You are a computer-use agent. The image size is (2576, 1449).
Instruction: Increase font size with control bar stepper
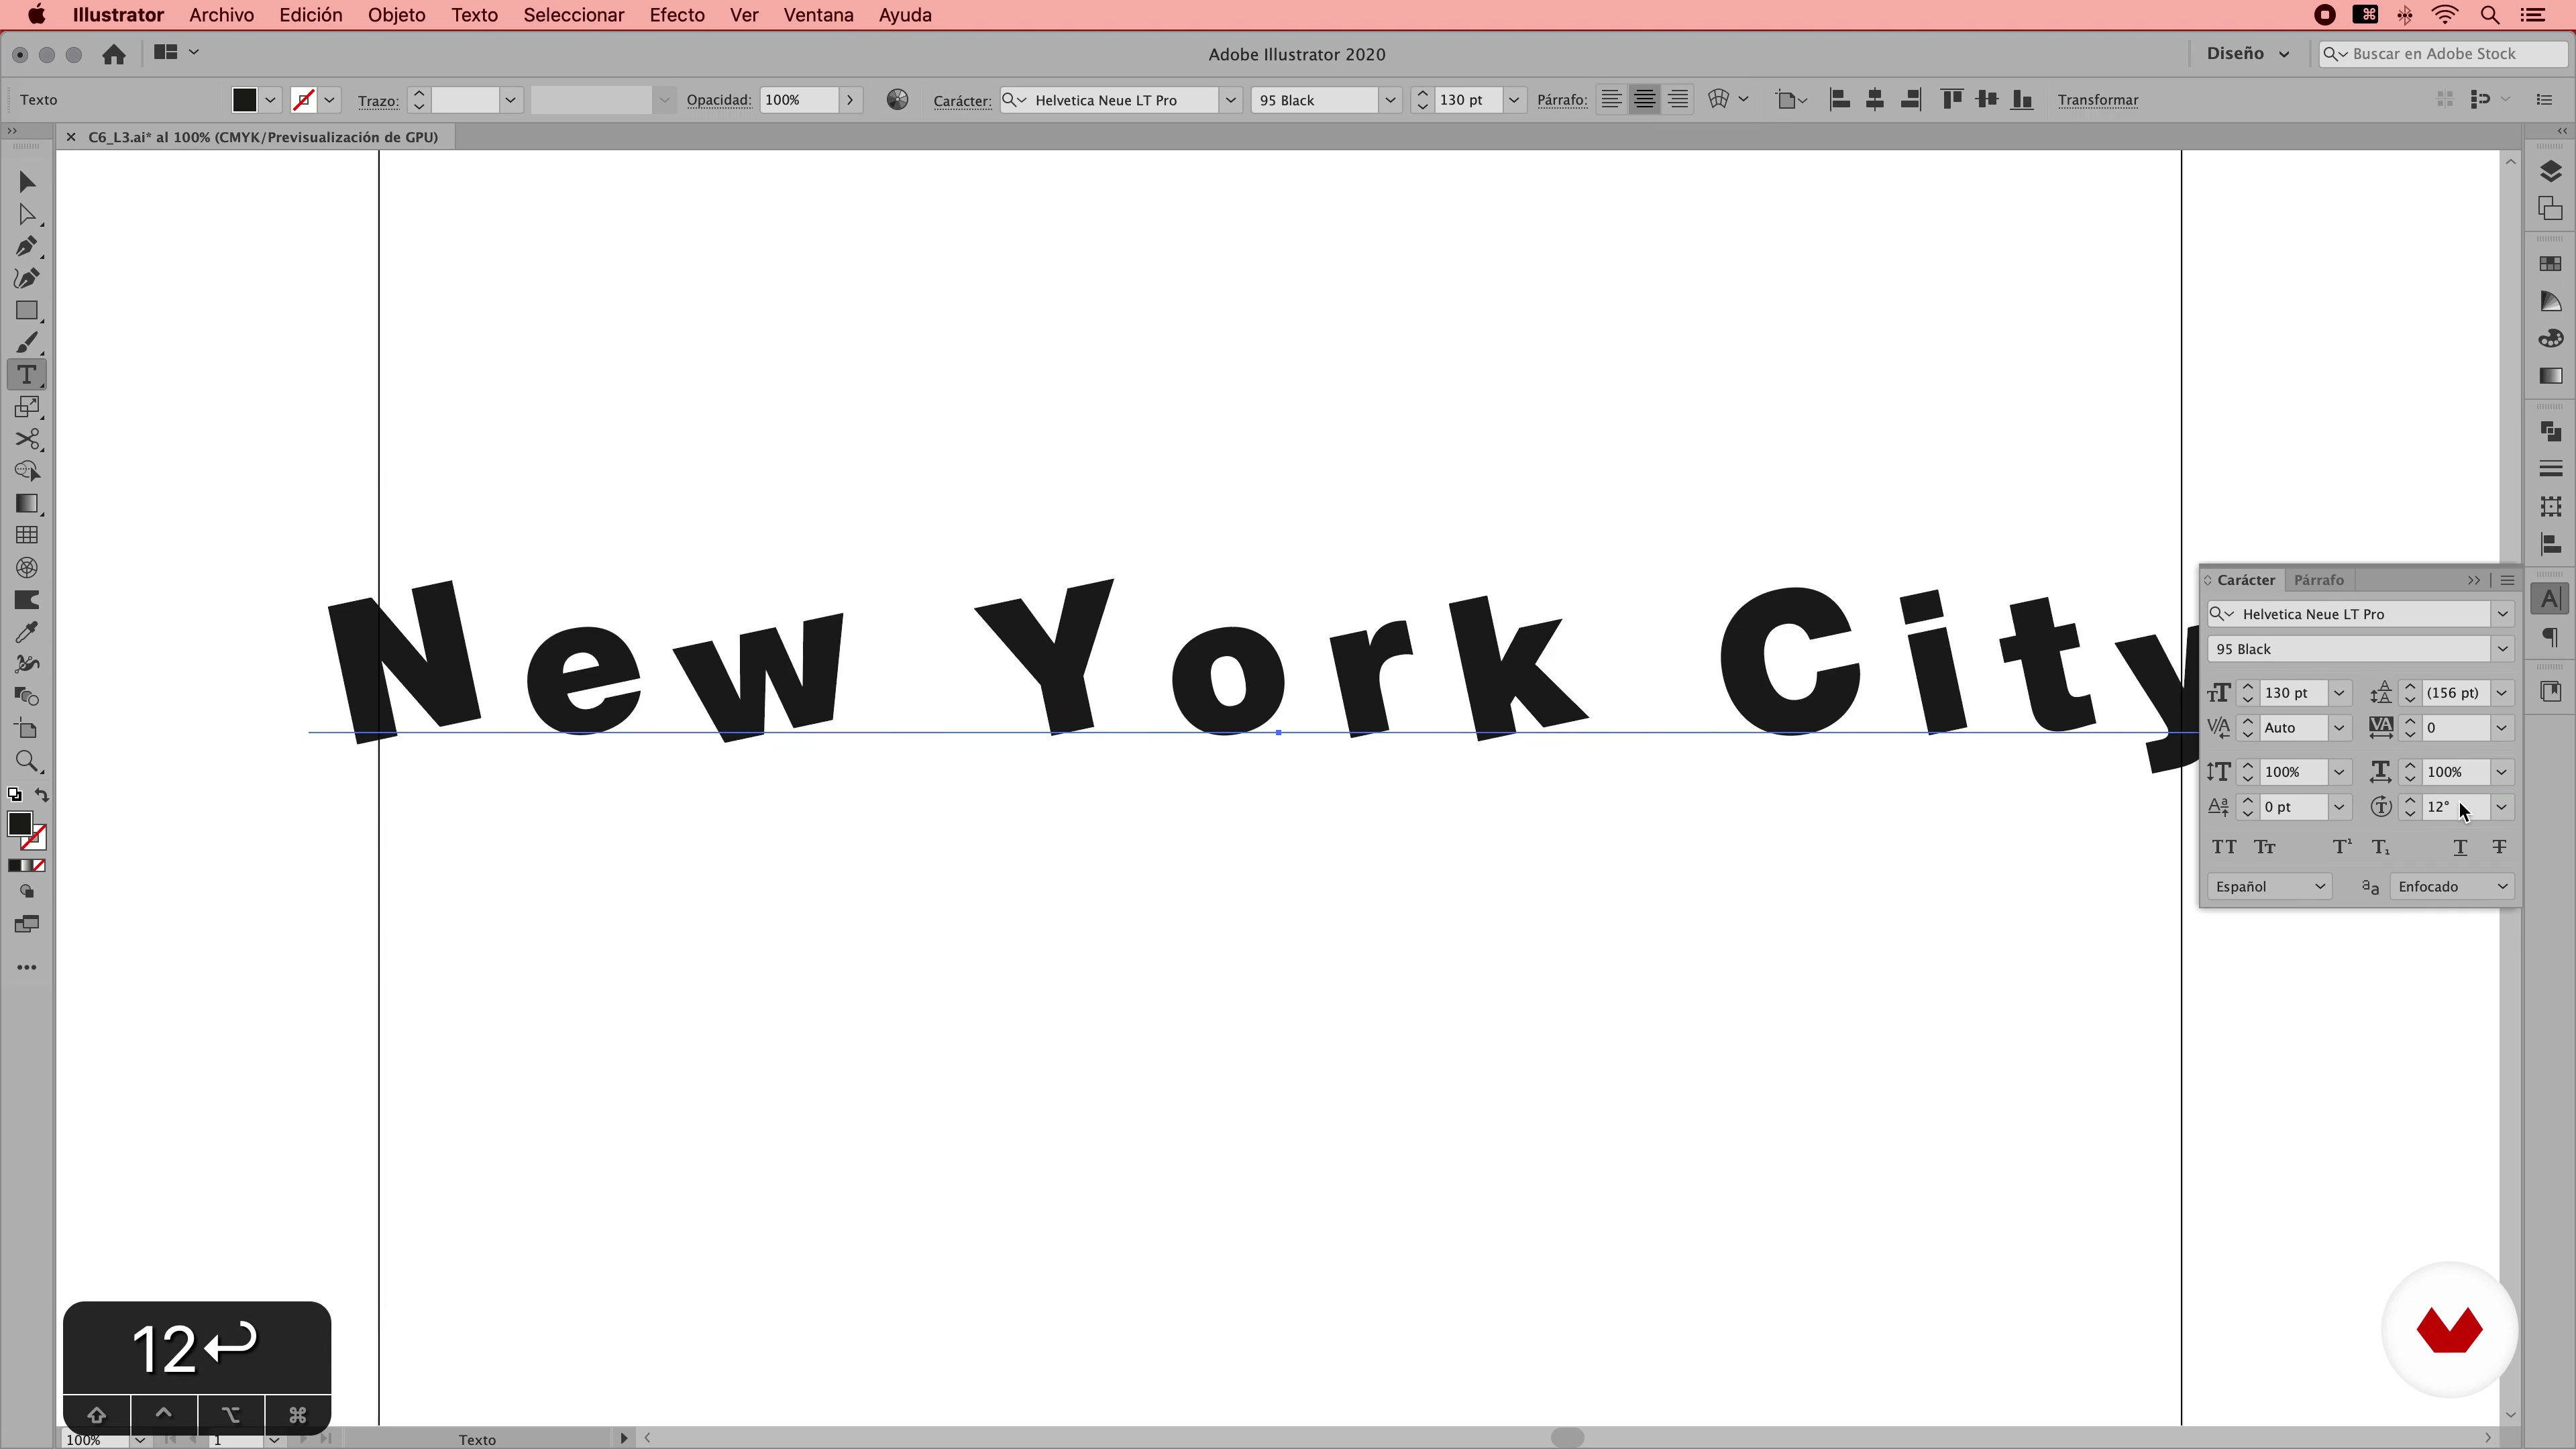1422,93
